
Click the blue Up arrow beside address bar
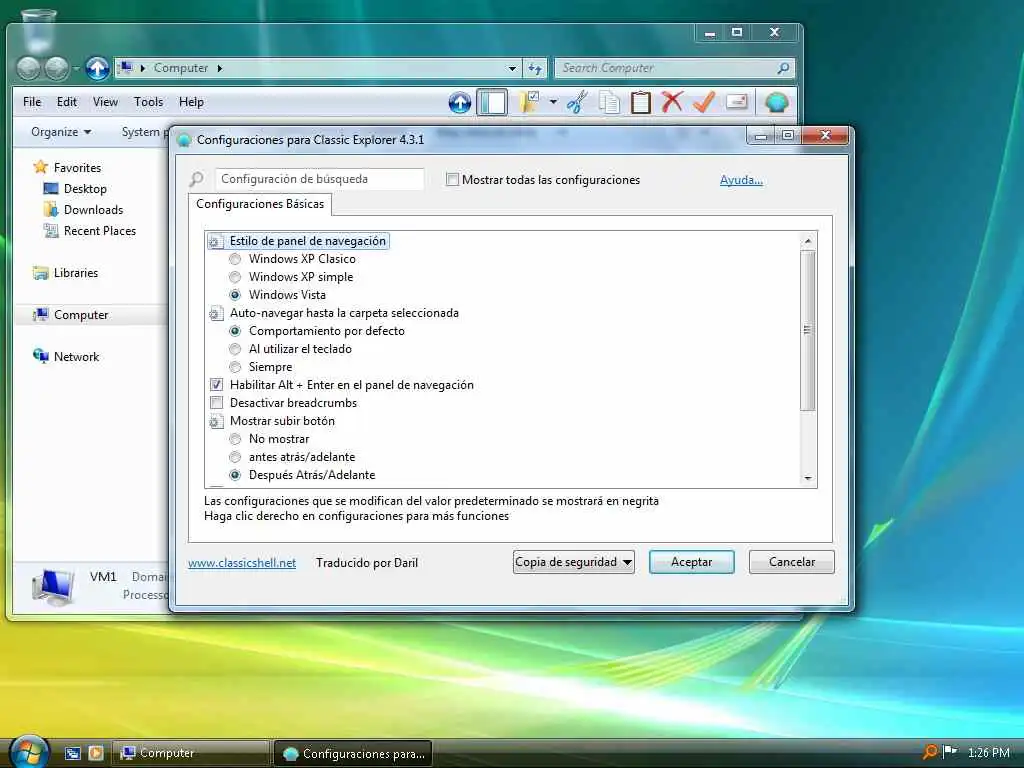pyautogui.click(x=97, y=68)
